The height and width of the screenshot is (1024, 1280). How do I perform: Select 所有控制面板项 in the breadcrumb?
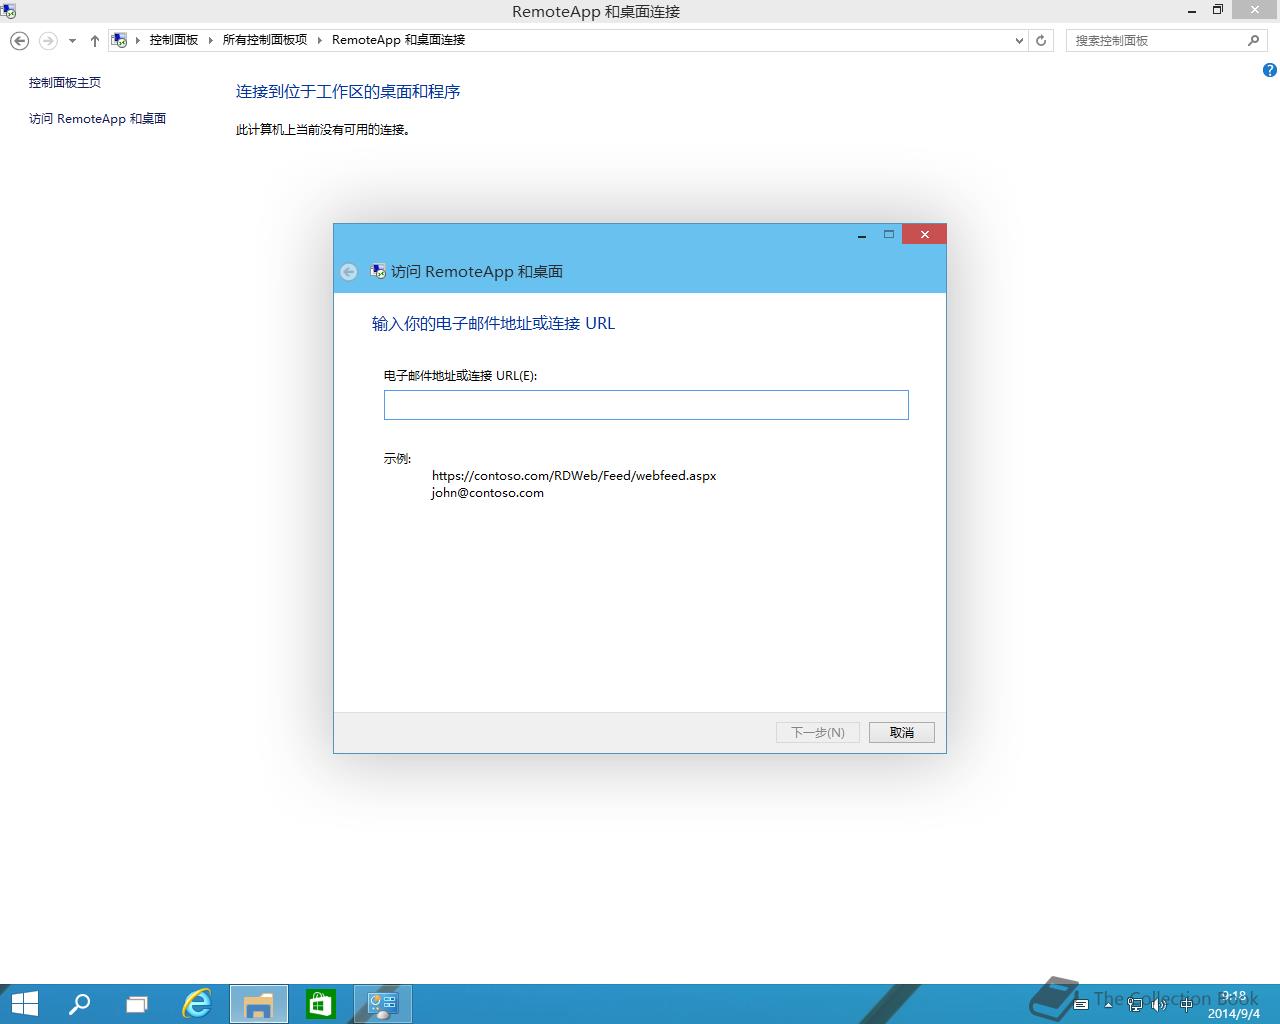(x=265, y=40)
